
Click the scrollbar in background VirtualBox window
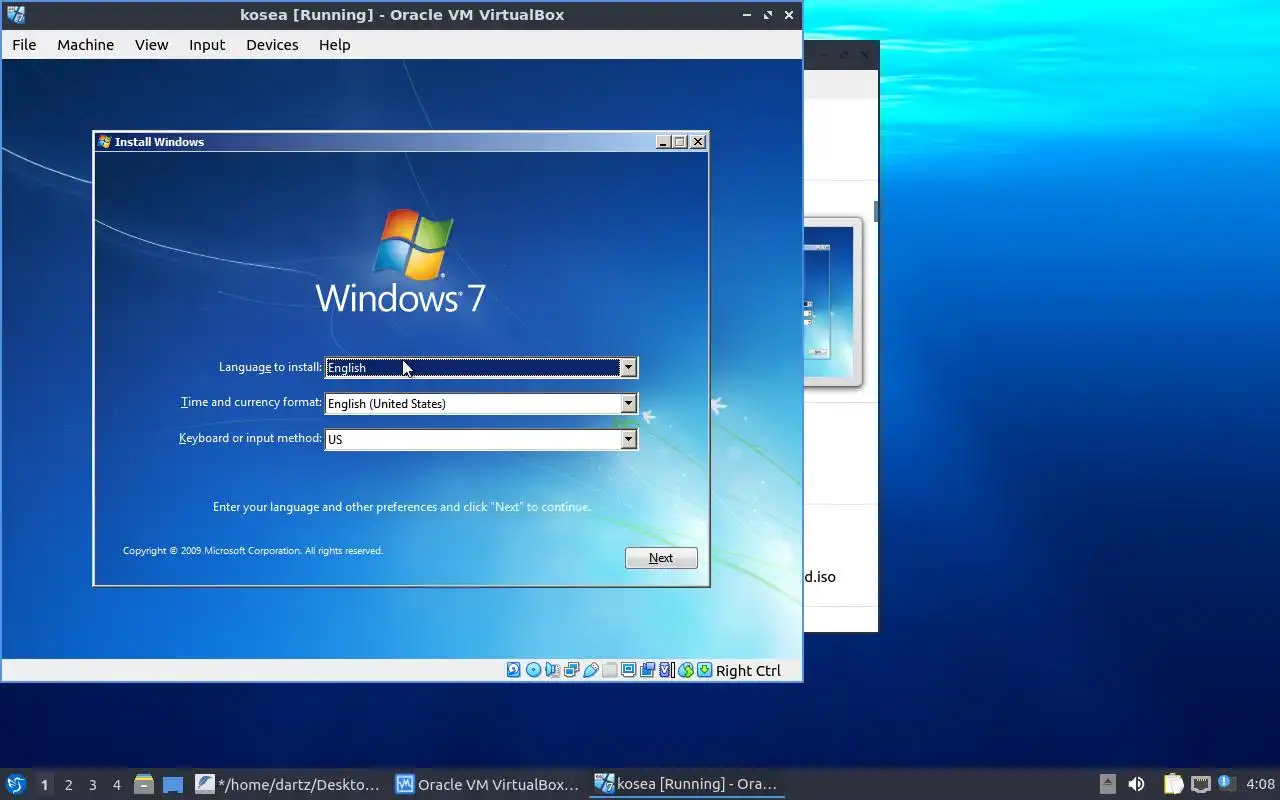click(876, 211)
